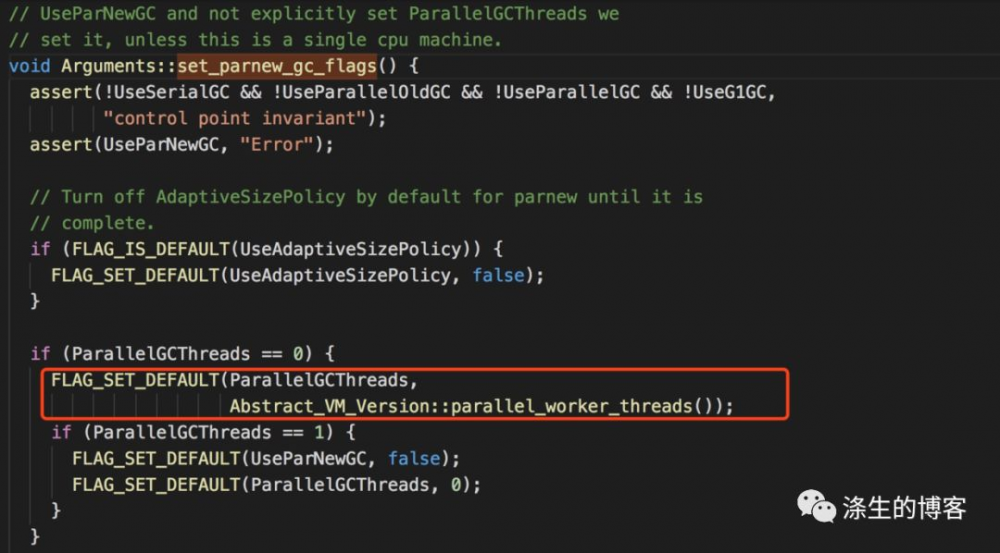Click the first comment line starting with UseParNewGC
The image size is (1000, 553).
pos(314,14)
